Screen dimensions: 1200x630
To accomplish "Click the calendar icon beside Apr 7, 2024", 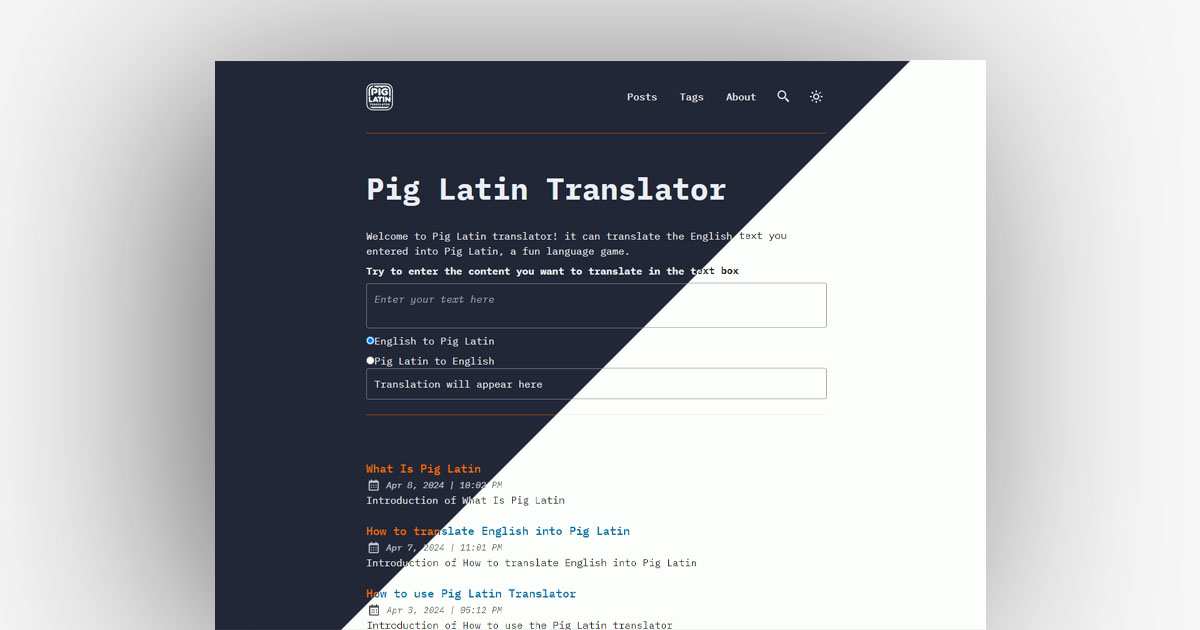I will click(373, 547).
